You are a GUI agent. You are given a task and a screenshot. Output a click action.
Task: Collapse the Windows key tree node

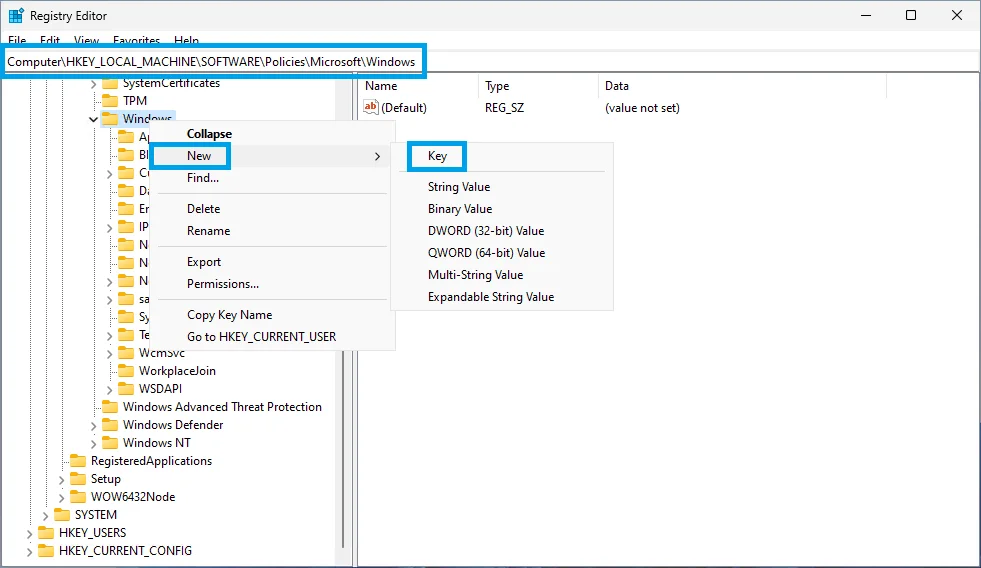pyautogui.click(x=94, y=119)
